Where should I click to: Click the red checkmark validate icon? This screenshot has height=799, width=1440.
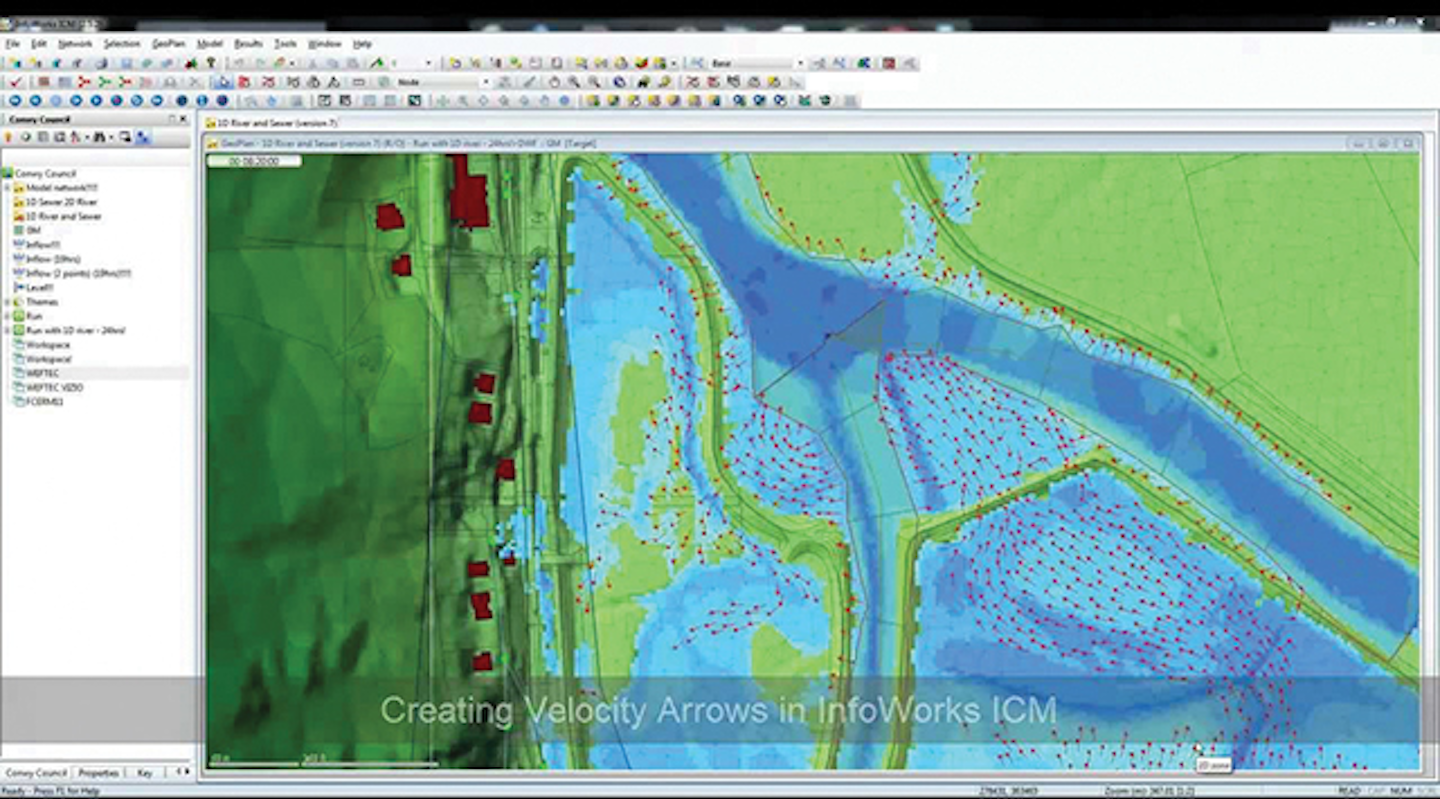(x=14, y=82)
